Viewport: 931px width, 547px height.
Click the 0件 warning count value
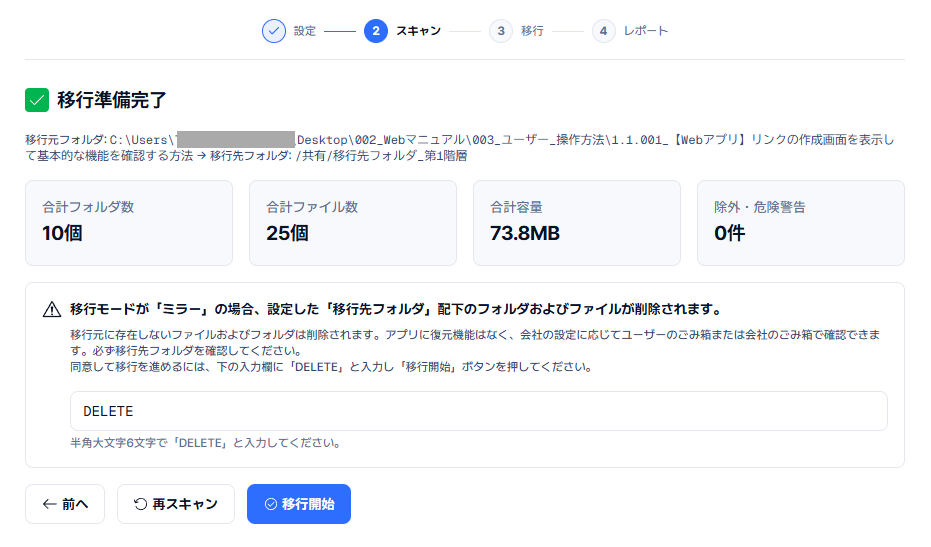[730, 233]
